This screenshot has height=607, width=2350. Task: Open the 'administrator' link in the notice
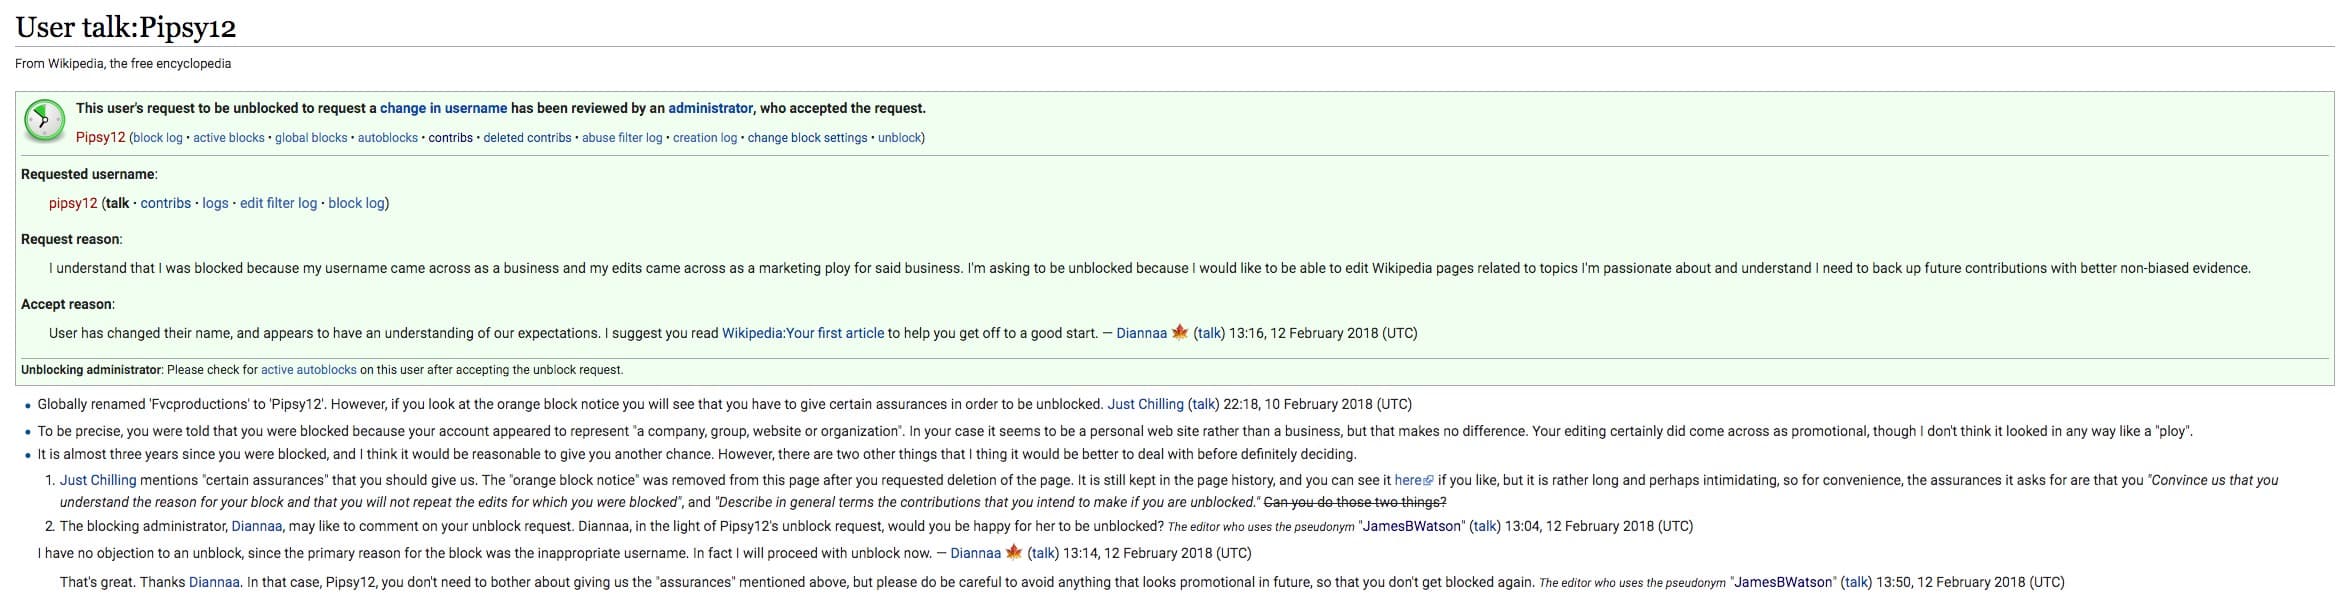(x=710, y=108)
